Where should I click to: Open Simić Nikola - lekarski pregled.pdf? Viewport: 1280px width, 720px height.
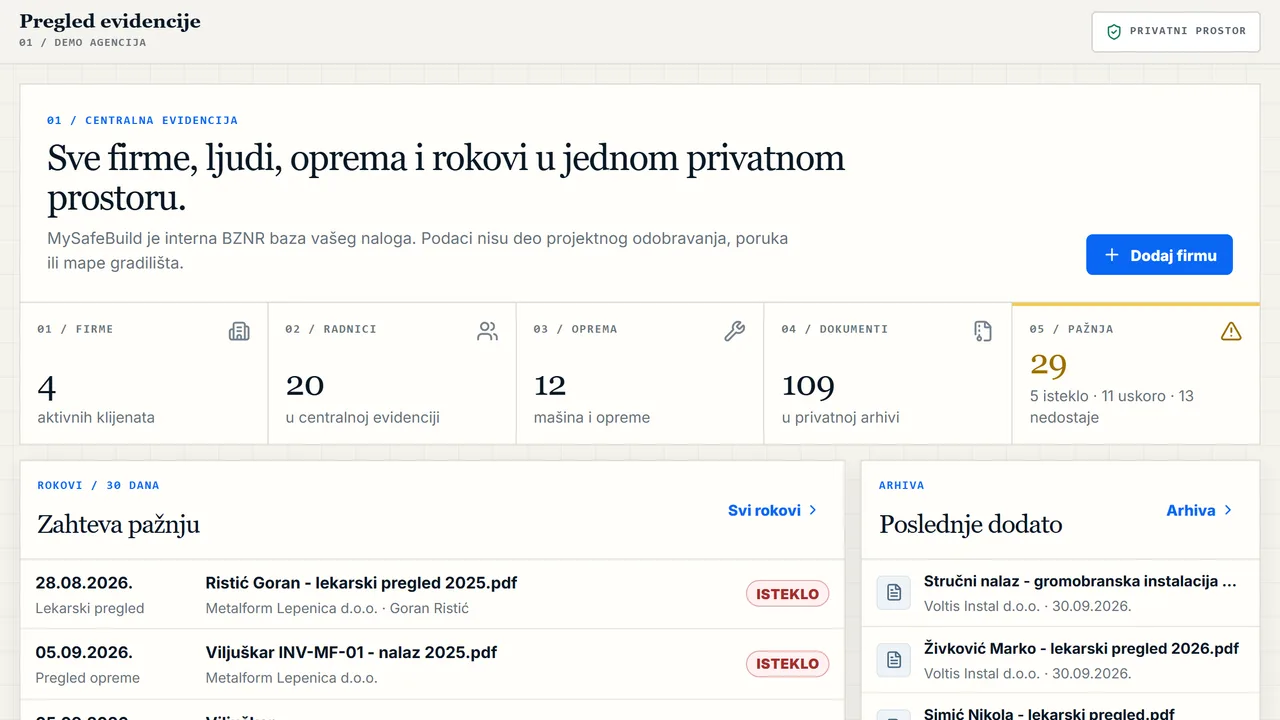pyautogui.click(x=1049, y=713)
